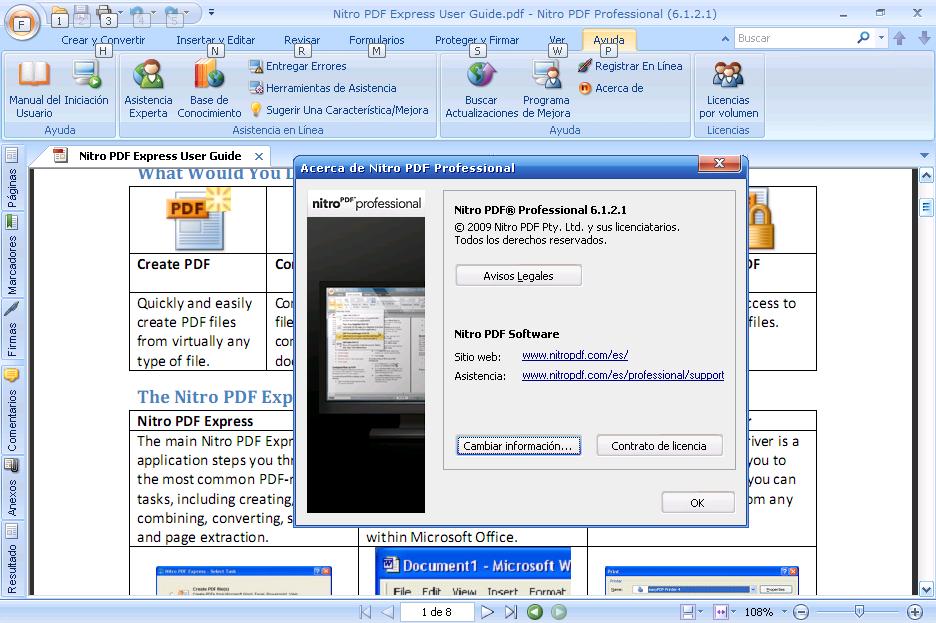Go to previous page arrow
The width and height of the screenshot is (936, 623).
(387, 612)
